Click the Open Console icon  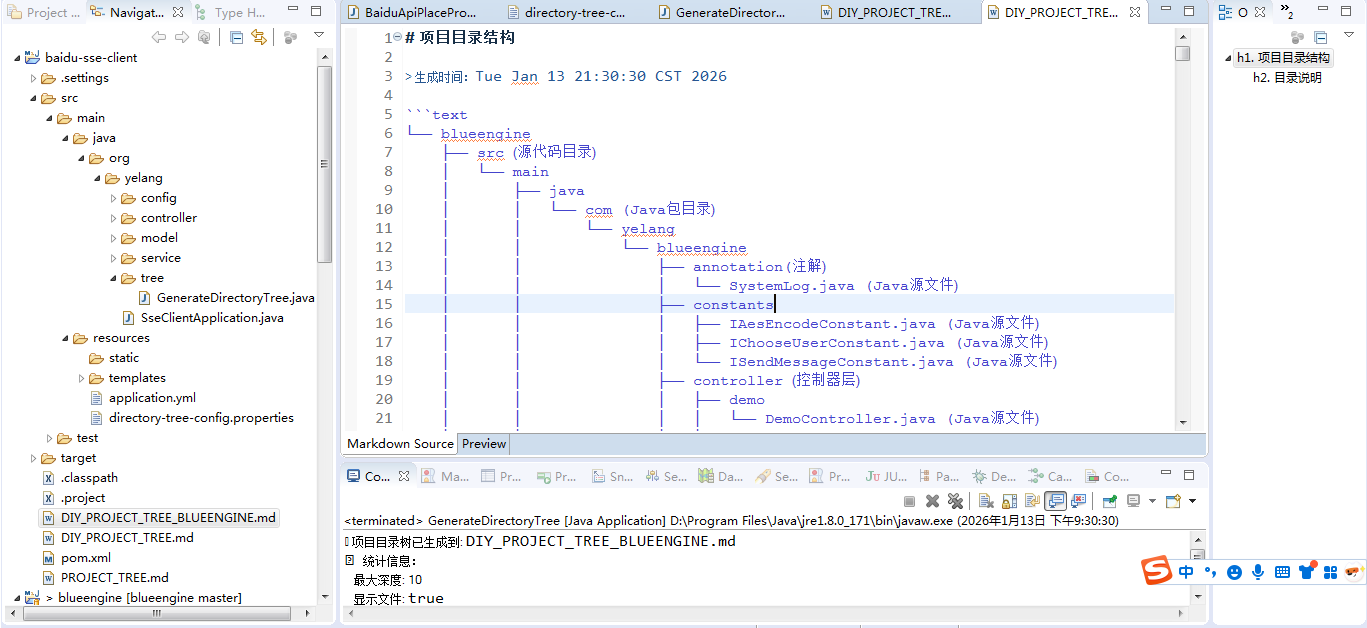click(1173, 501)
